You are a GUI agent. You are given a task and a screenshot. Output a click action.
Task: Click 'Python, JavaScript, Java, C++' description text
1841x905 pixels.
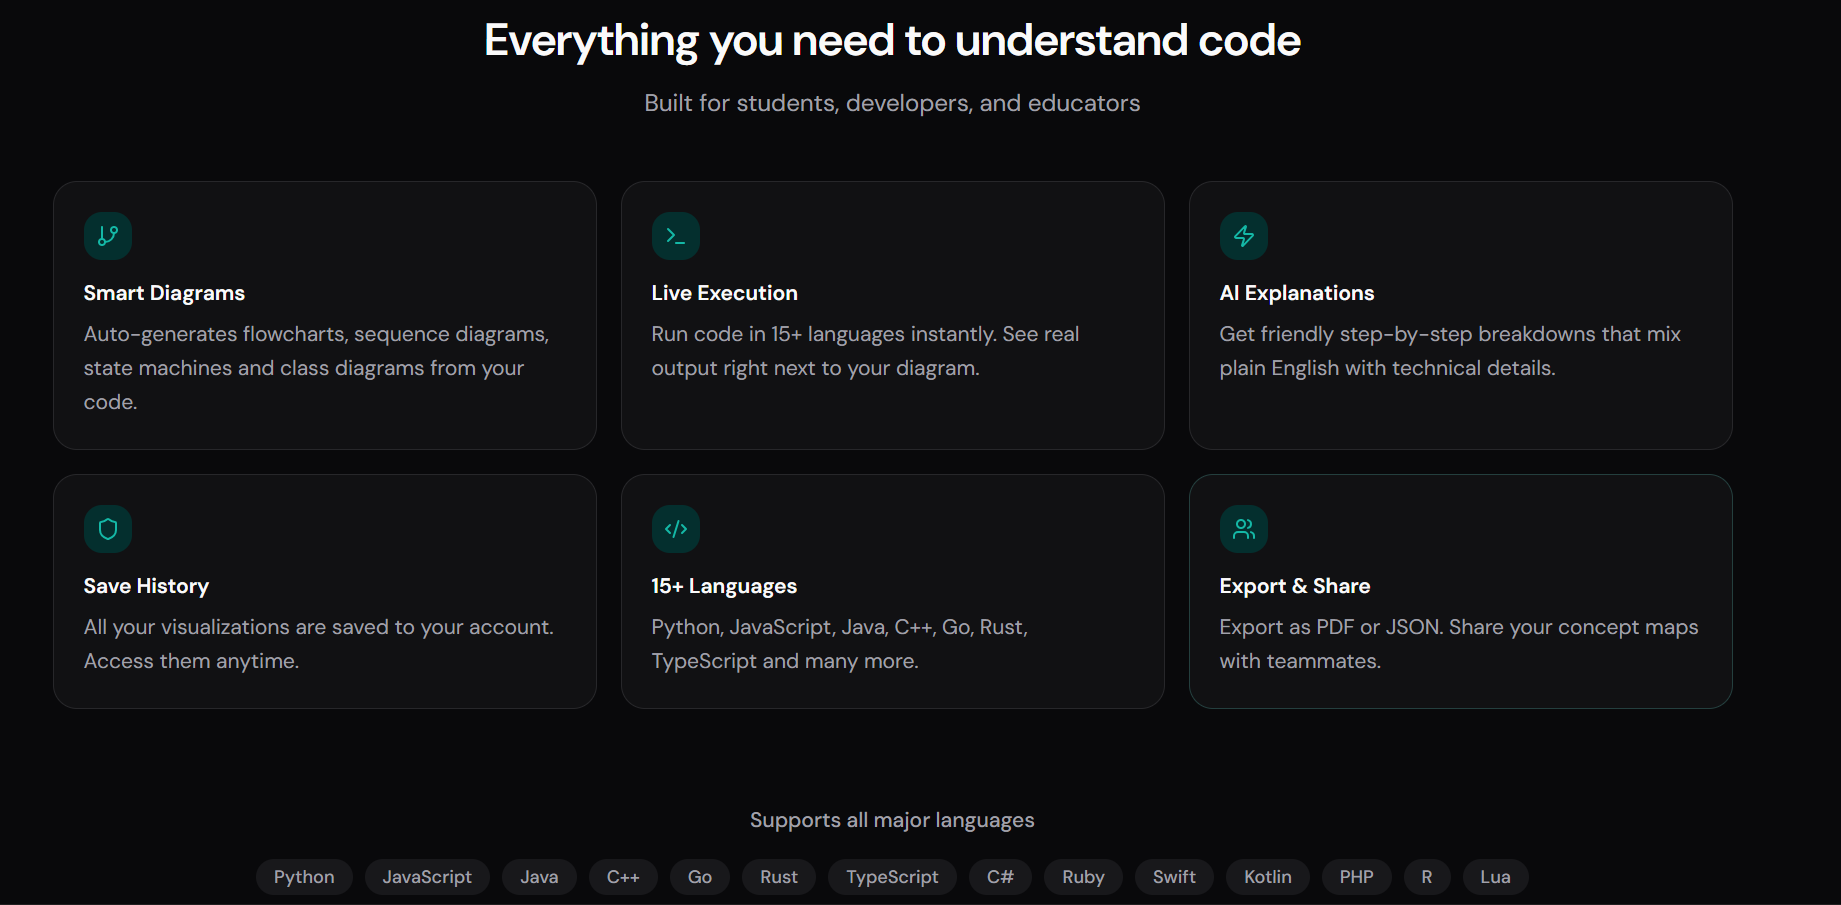coord(840,644)
